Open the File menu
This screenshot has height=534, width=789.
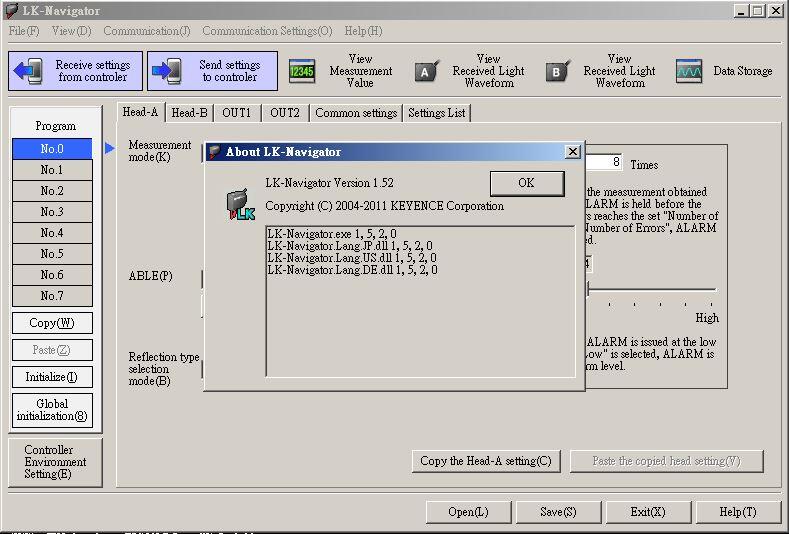(24, 31)
